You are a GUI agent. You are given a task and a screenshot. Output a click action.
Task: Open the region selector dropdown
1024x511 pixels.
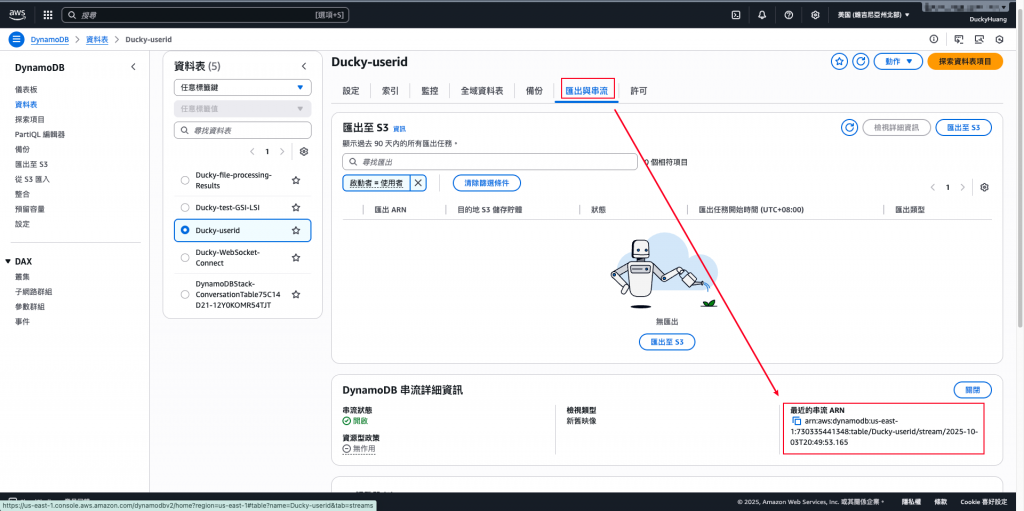[x=874, y=15]
